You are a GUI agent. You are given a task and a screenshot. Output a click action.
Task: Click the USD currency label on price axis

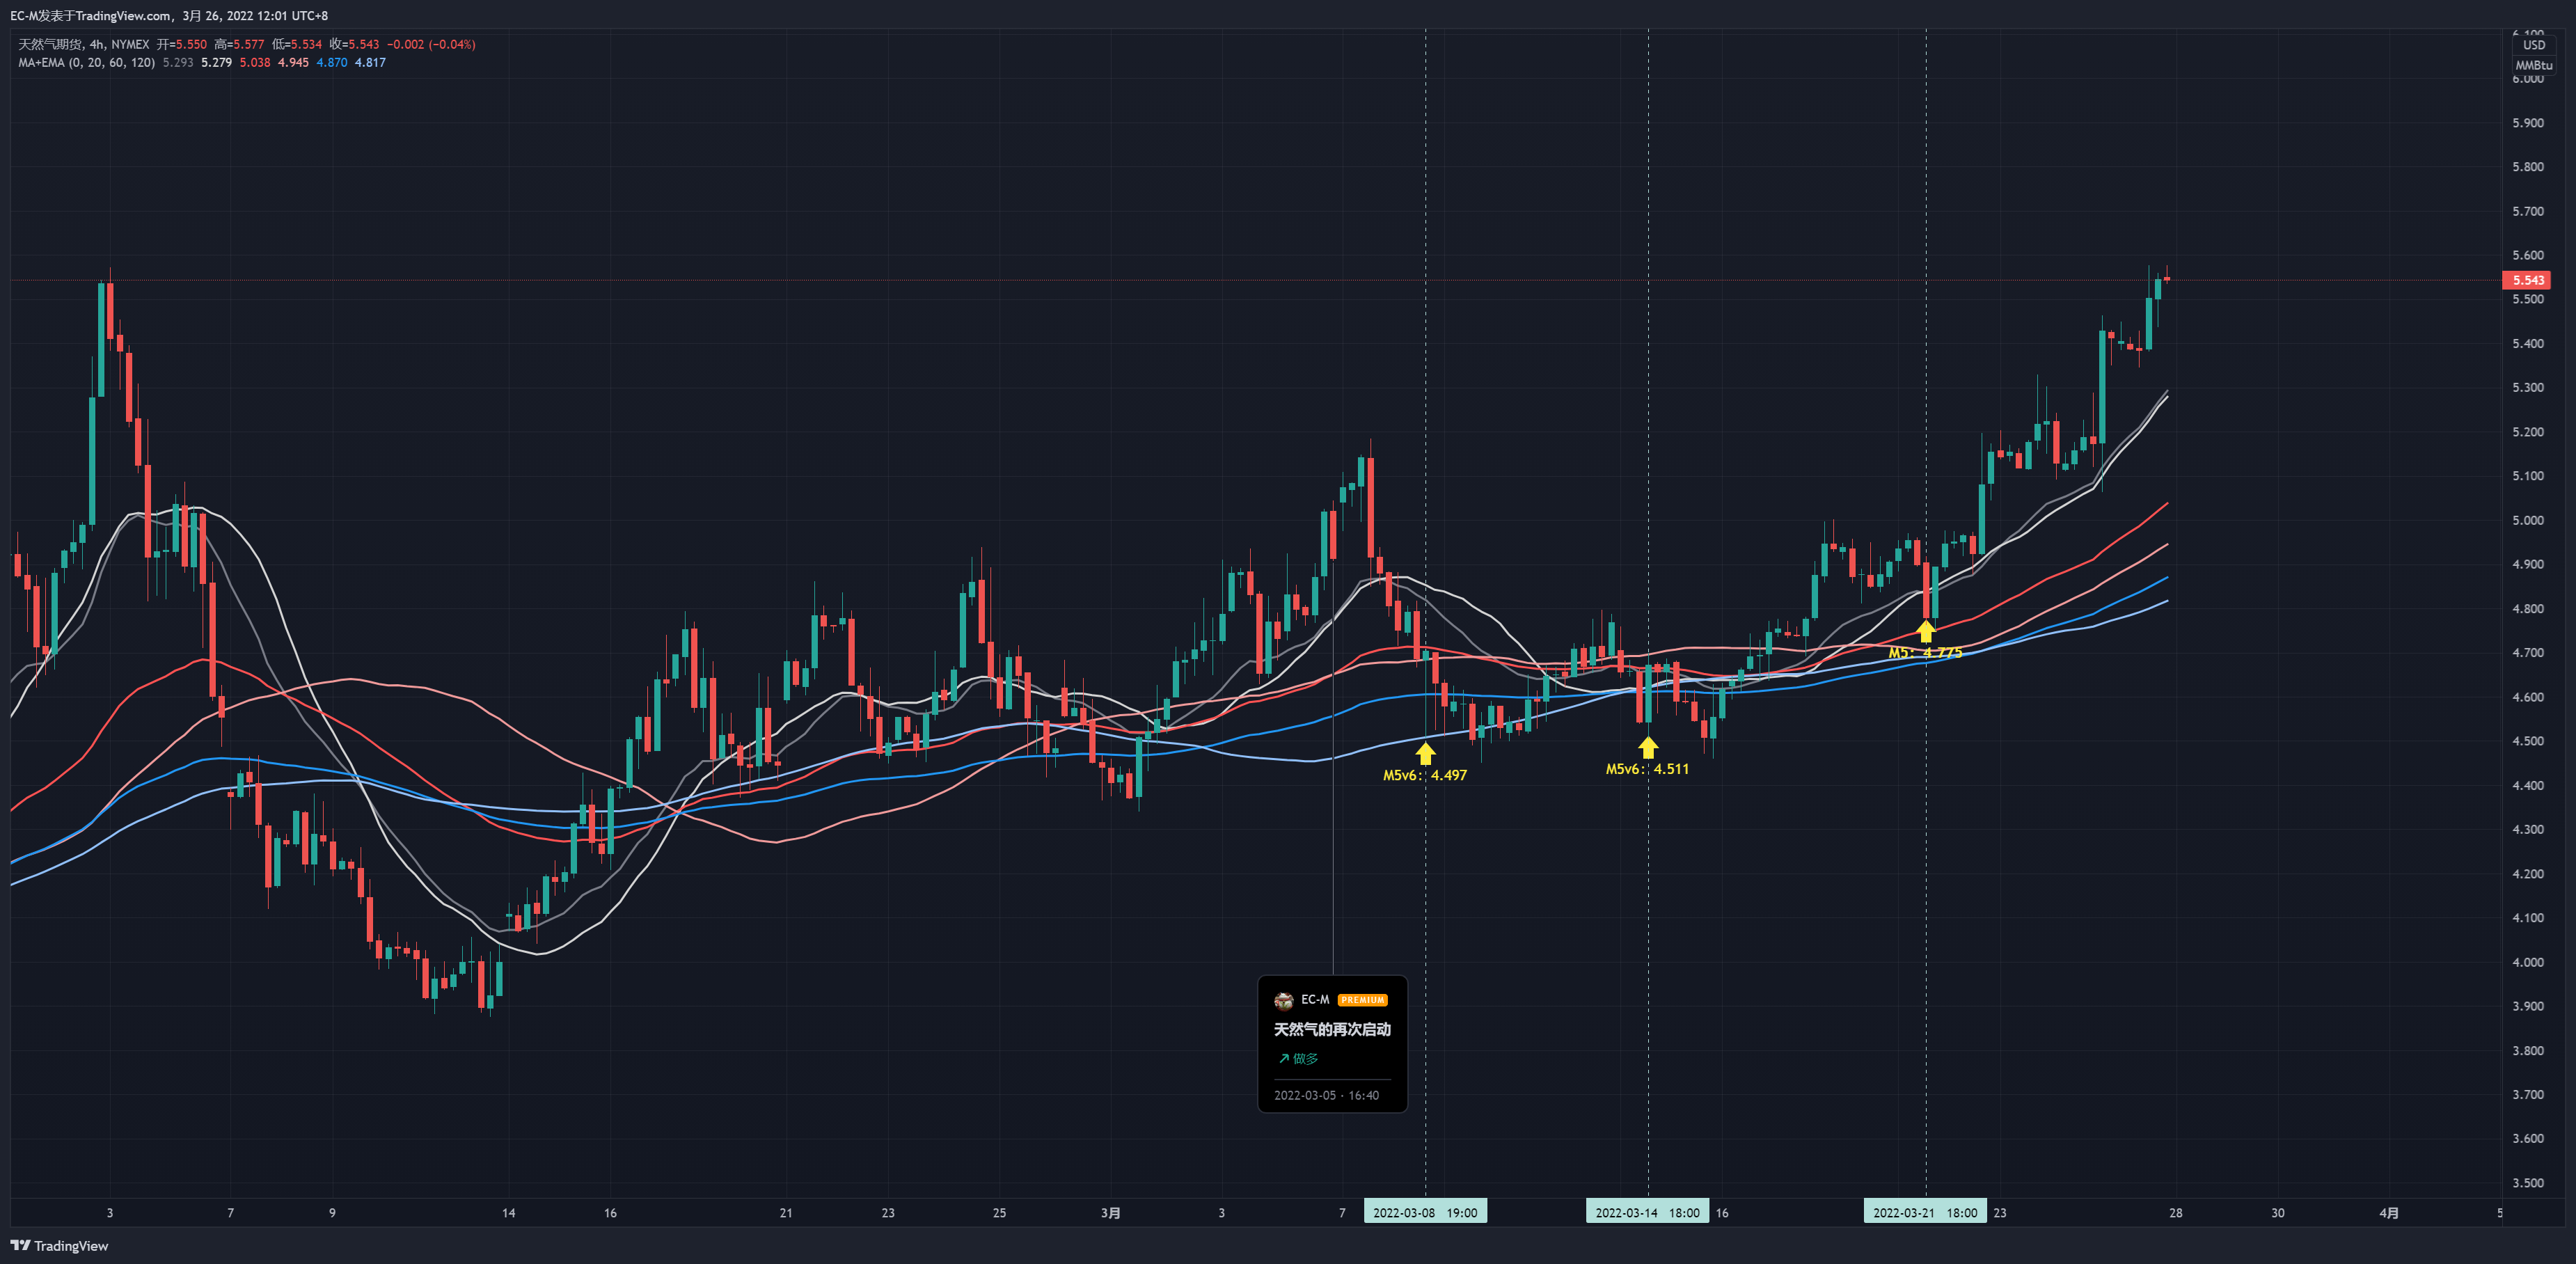2533,45
